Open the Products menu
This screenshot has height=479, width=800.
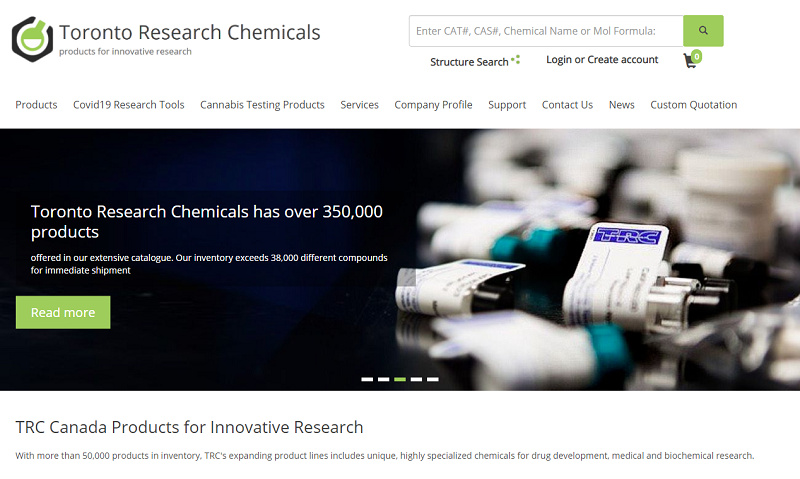point(36,104)
